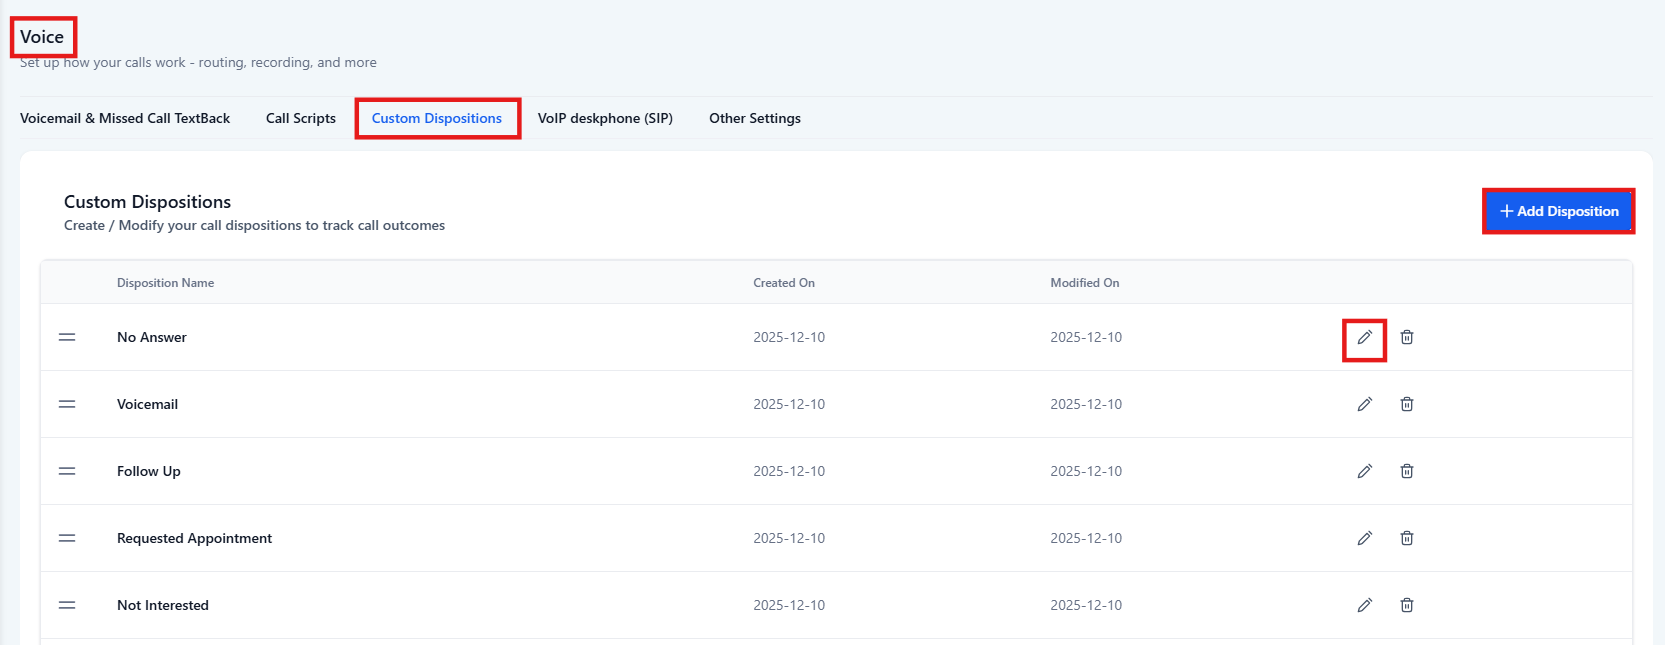The image size is (1665, 645).
Task: Switch to the Call Scripts tab
Action: 300,119
